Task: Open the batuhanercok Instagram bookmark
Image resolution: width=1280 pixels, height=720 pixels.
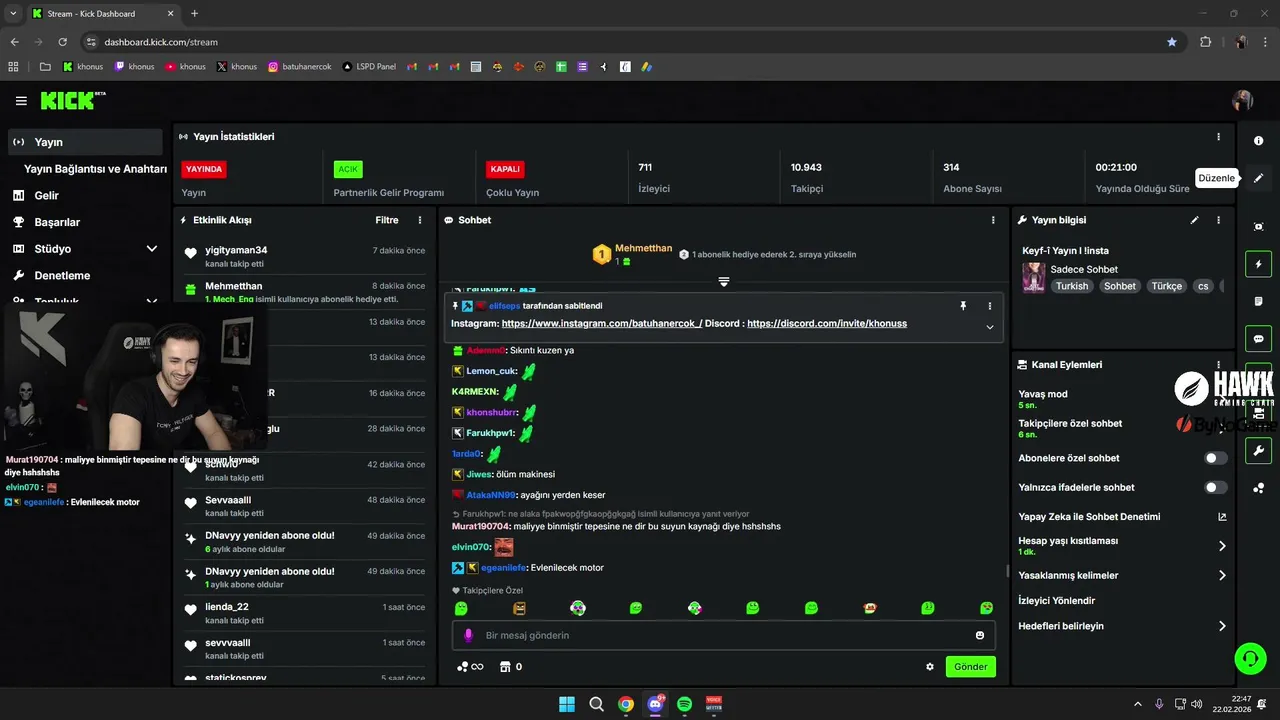Action: (300, 67)
